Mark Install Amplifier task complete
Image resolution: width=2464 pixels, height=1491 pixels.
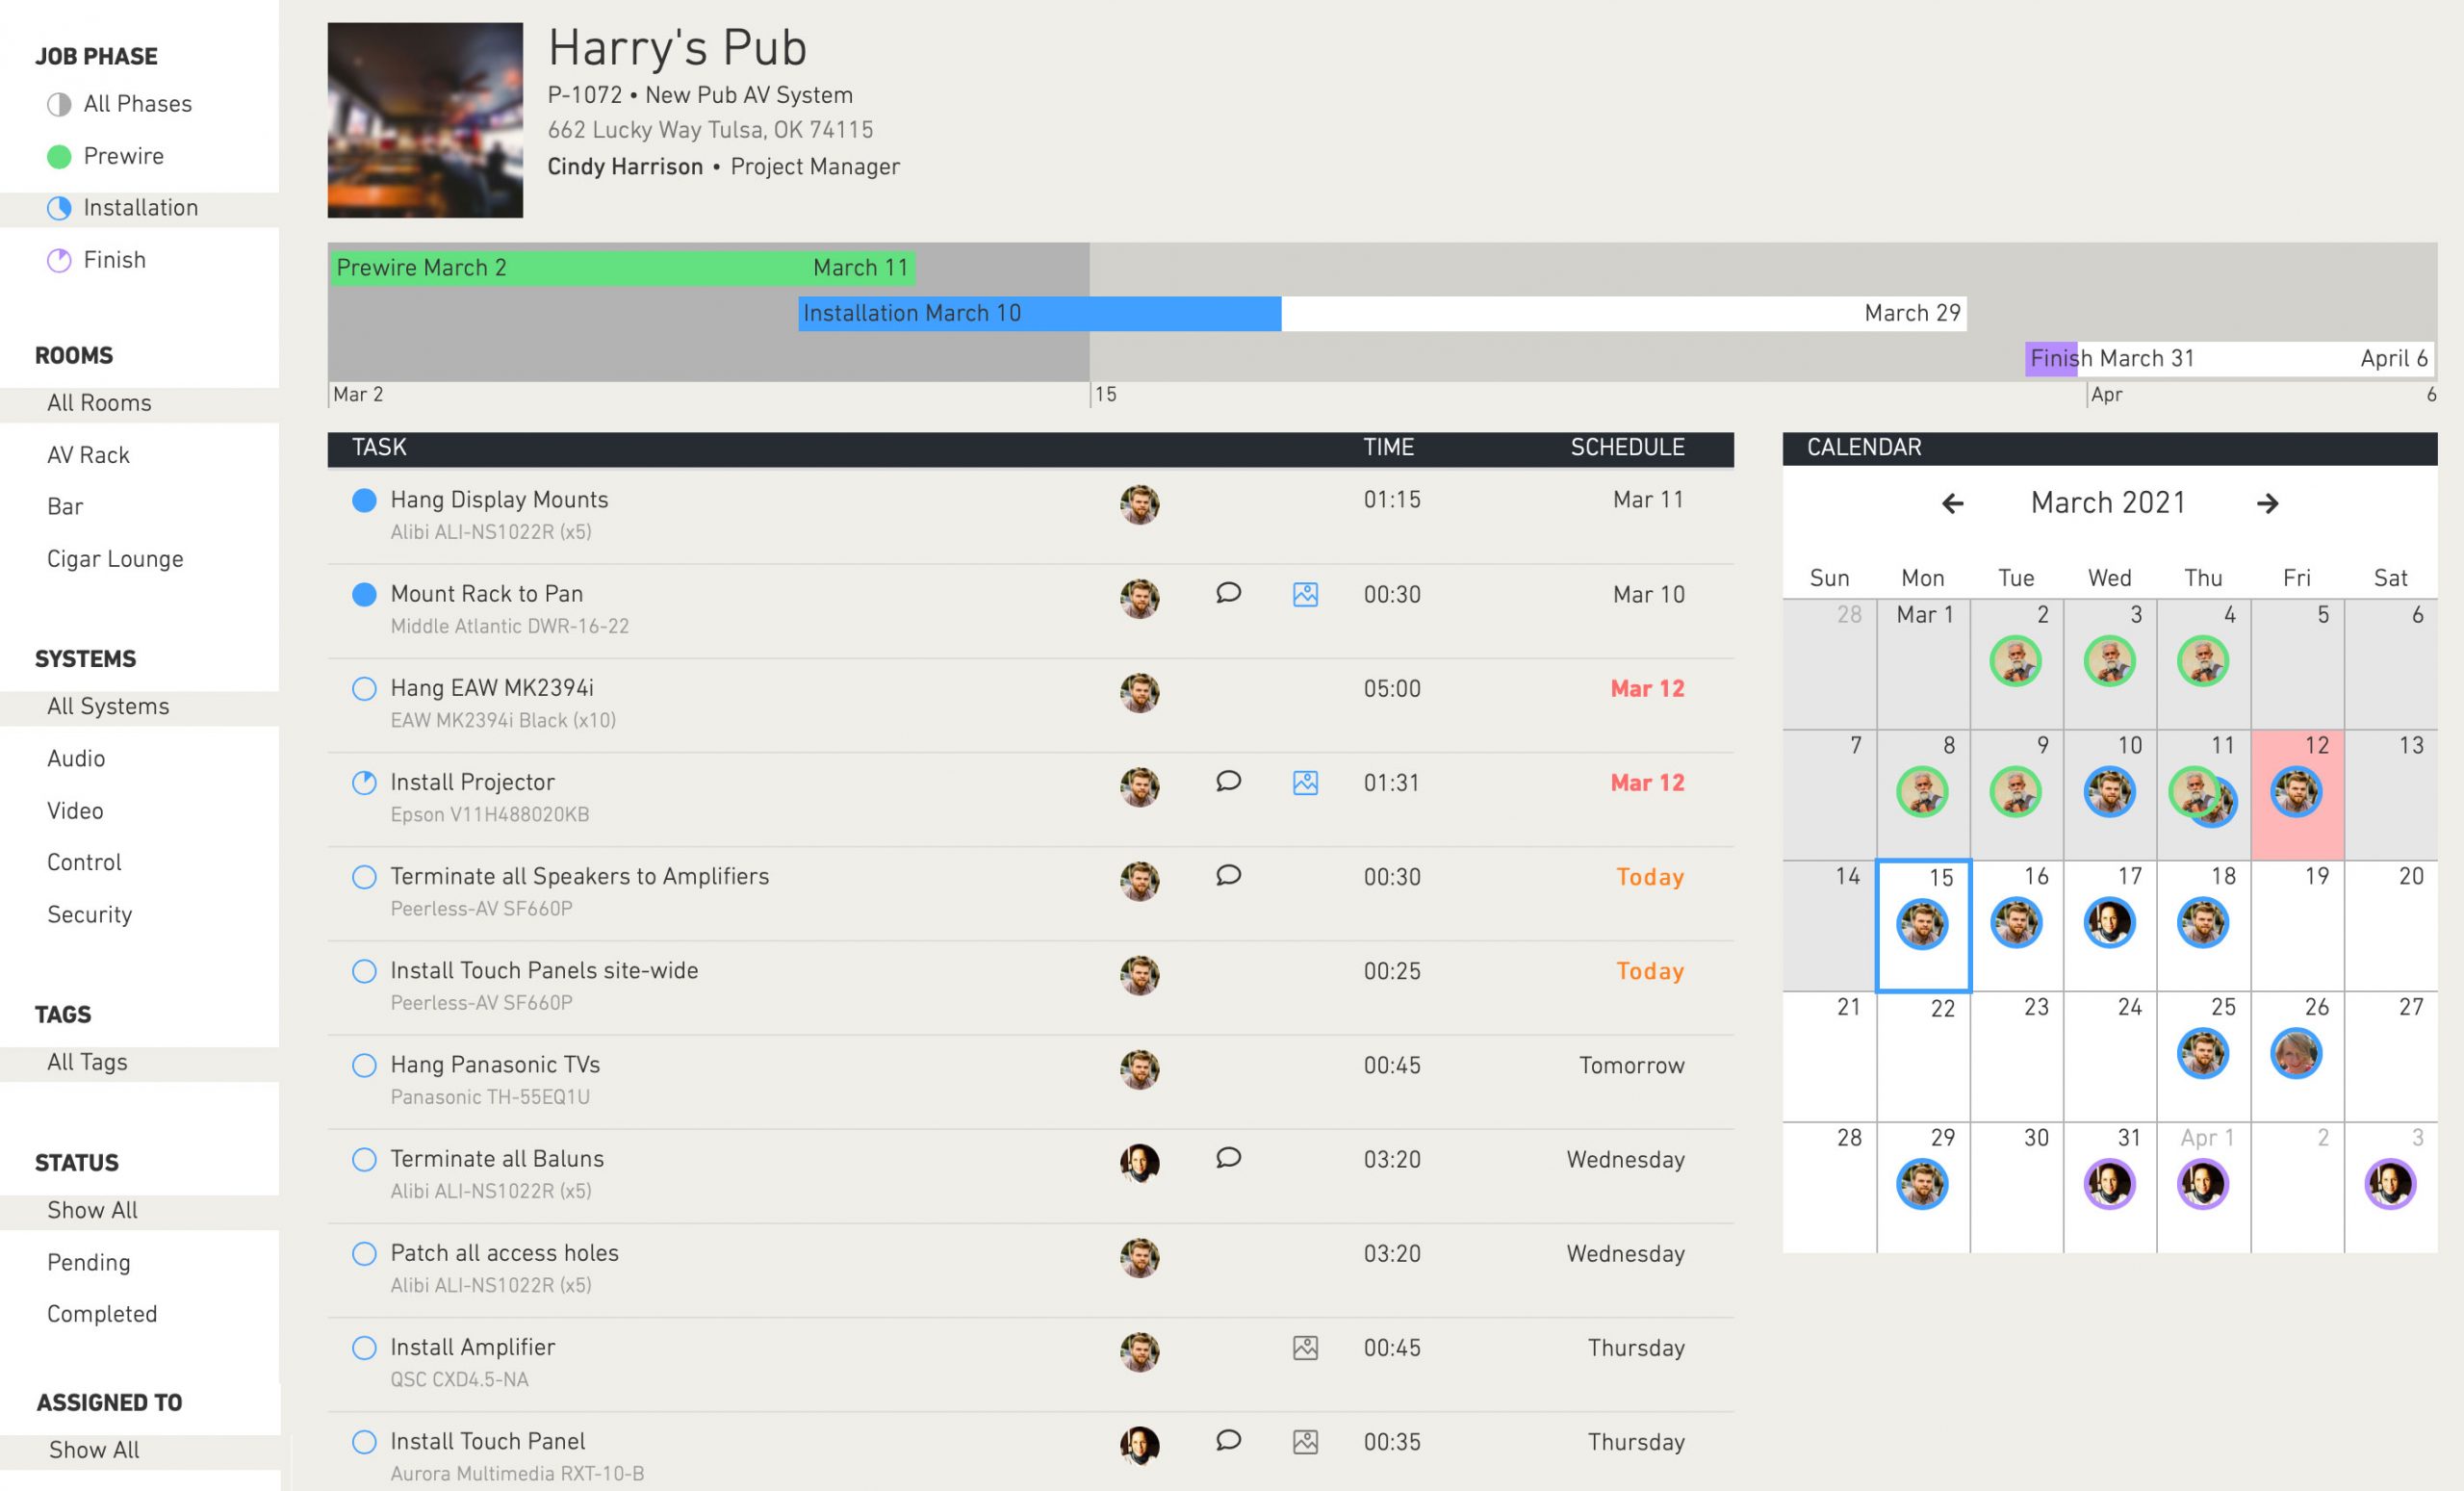(364, 1348)
